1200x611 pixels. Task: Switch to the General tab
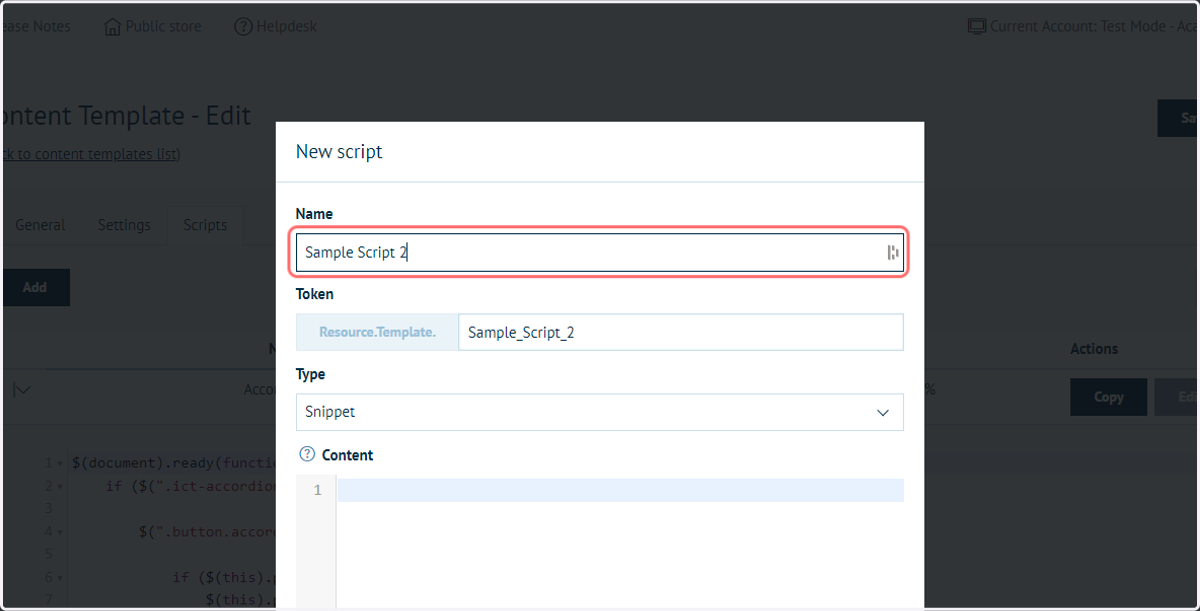pos(40,225)
